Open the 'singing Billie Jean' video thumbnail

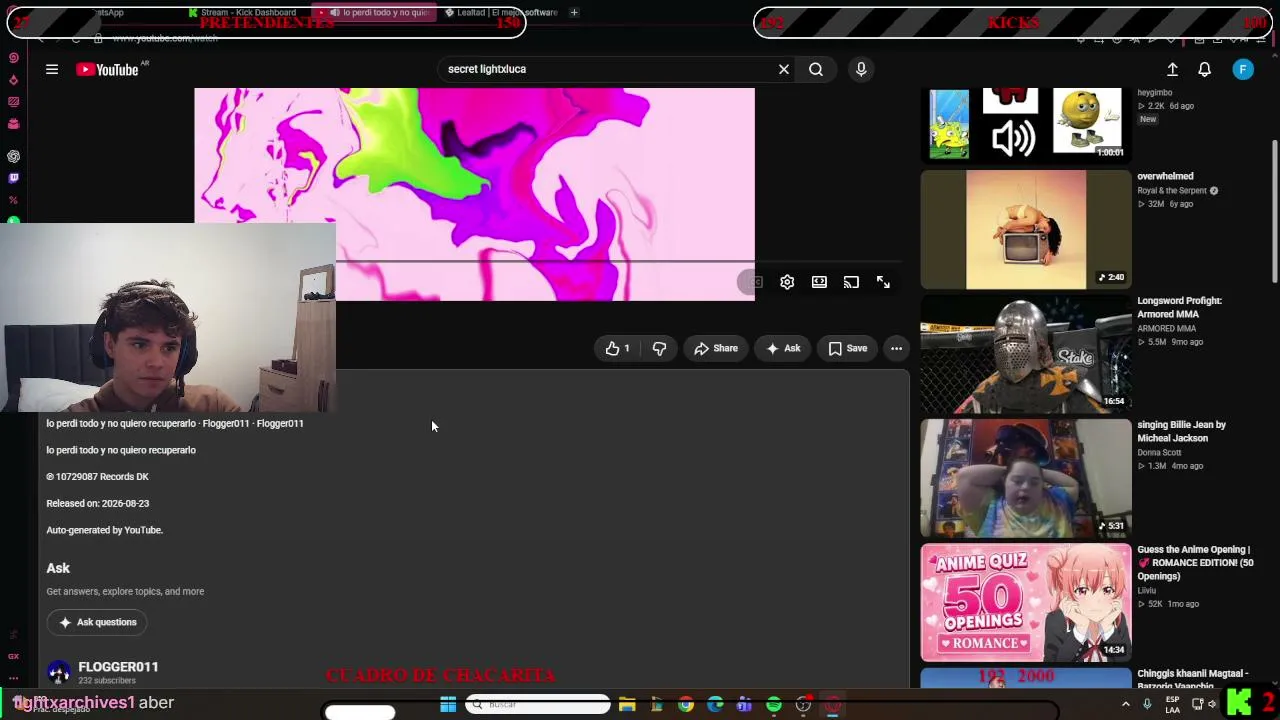[x=1026, y=478]
